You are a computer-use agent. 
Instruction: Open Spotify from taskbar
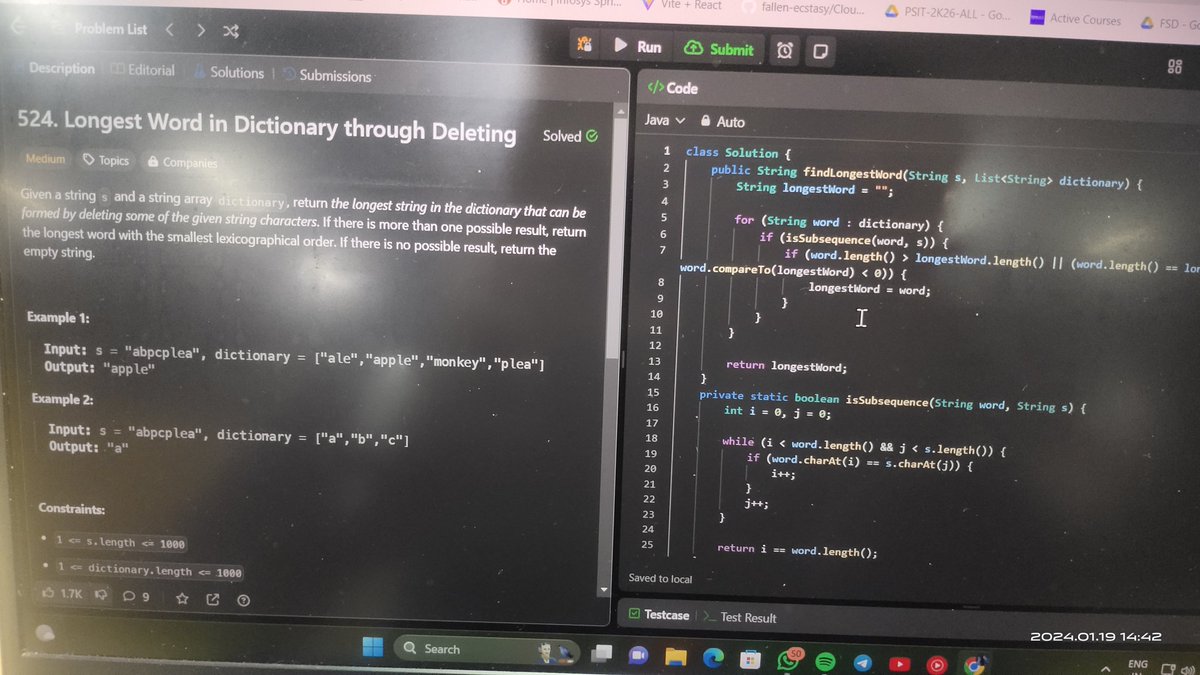pyautogui.click(x=825, y=661)
